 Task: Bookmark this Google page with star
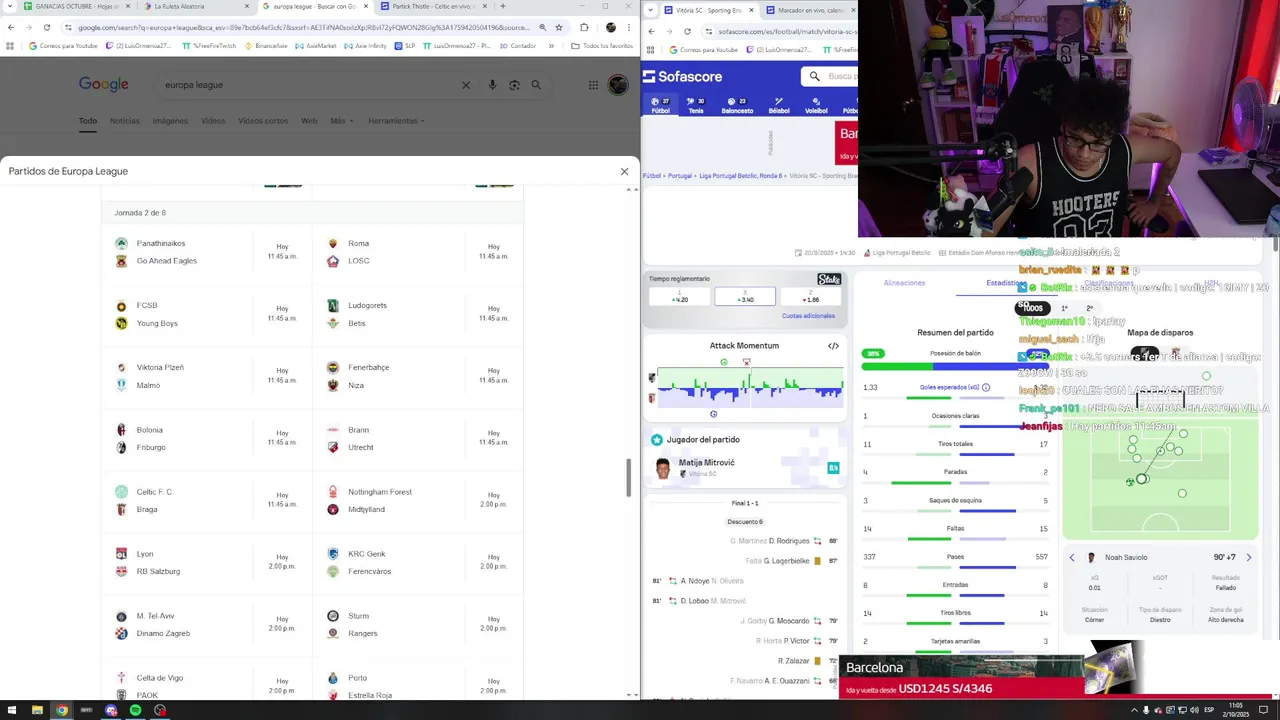(x=559, y=27)
